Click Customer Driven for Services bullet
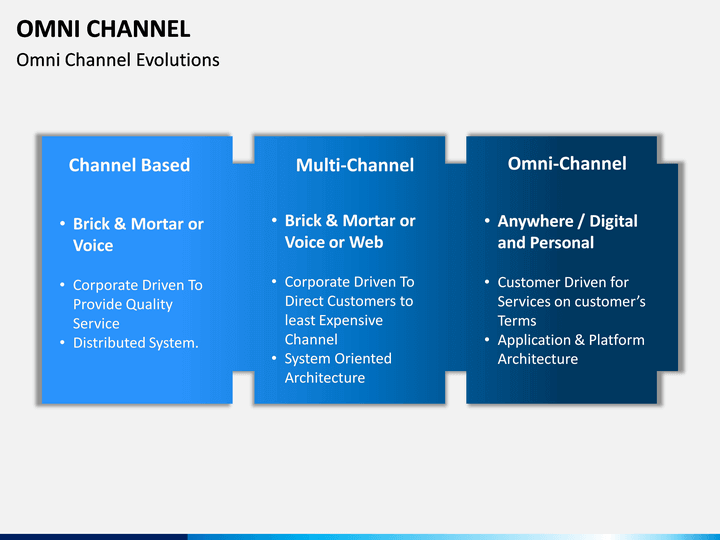720x540 pixels. pyautogui.click(x=572, y=301)
